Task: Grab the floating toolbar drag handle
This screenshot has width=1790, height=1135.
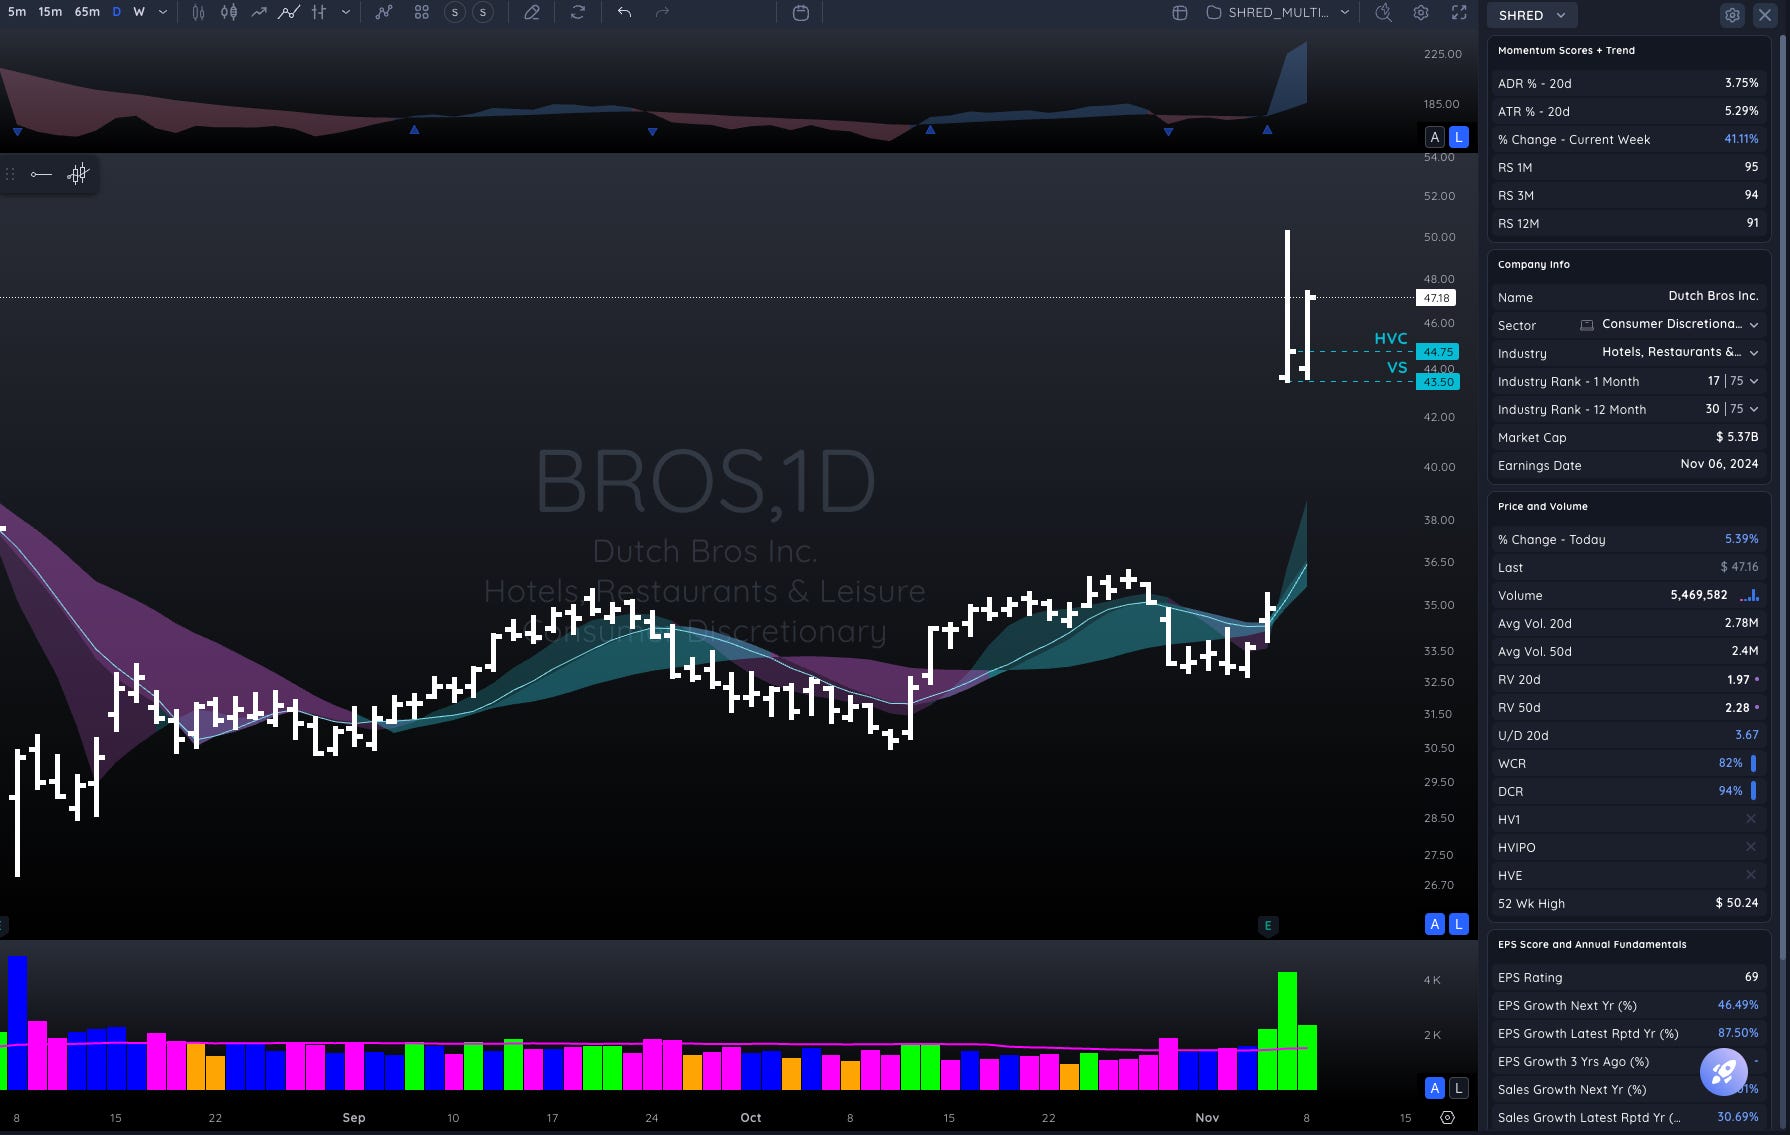Action: (x=10, y=175)
